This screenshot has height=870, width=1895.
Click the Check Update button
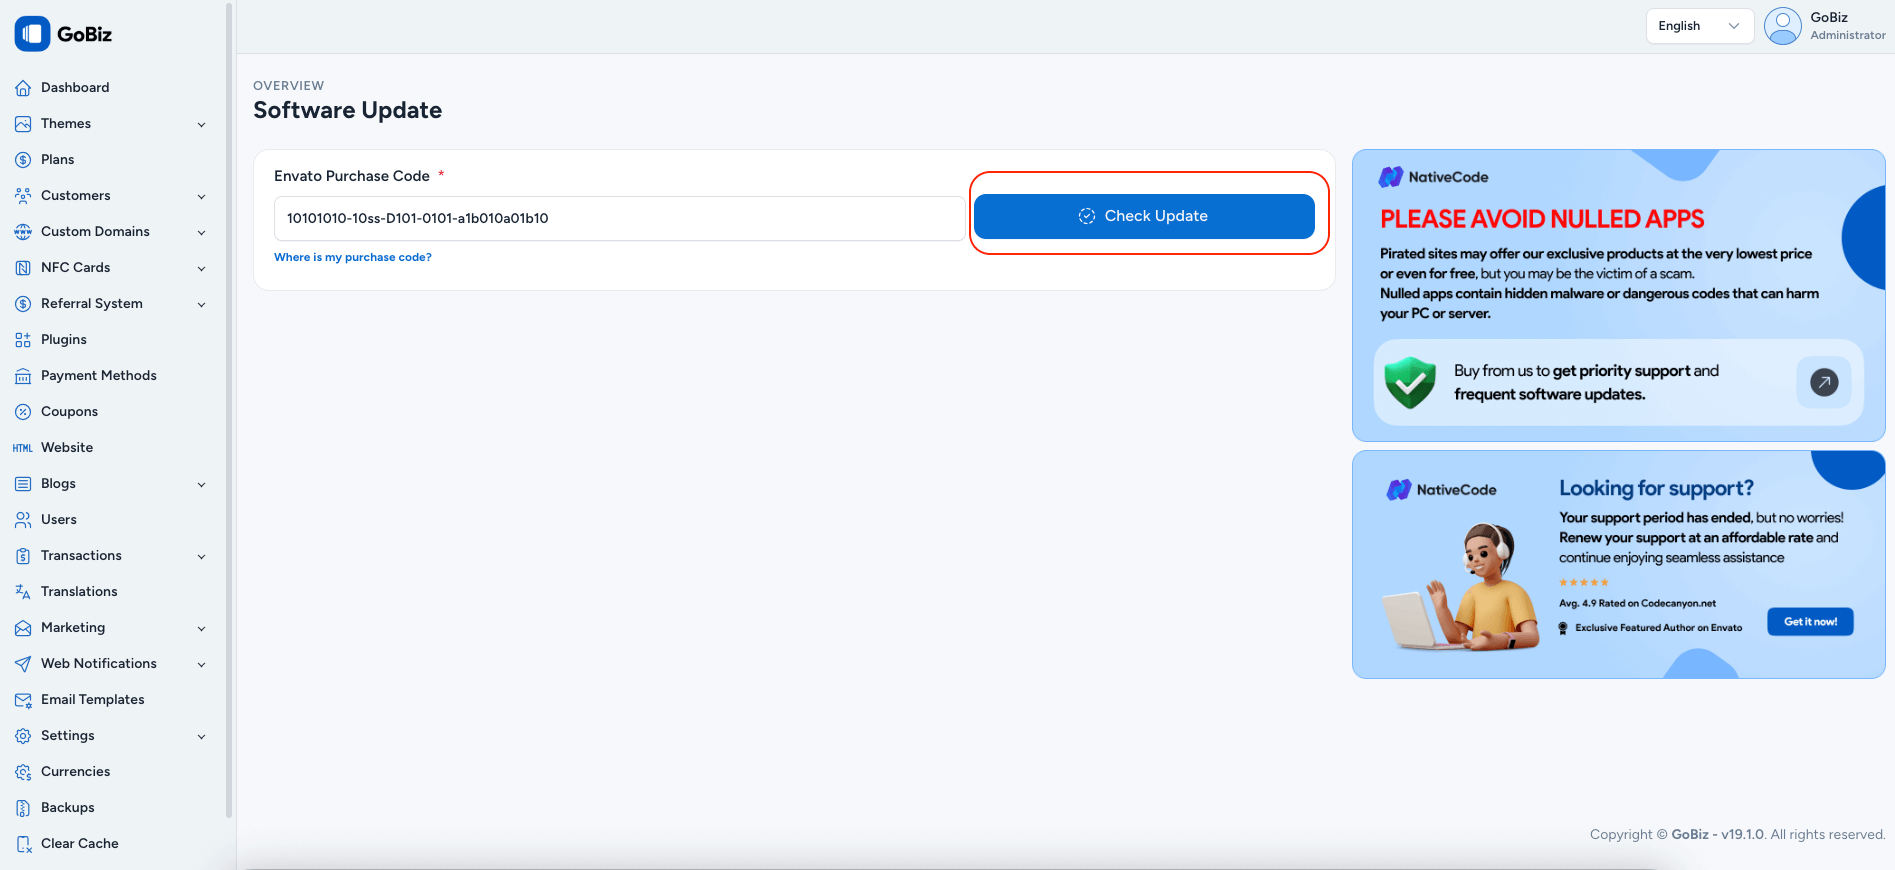click(1144, 216)
